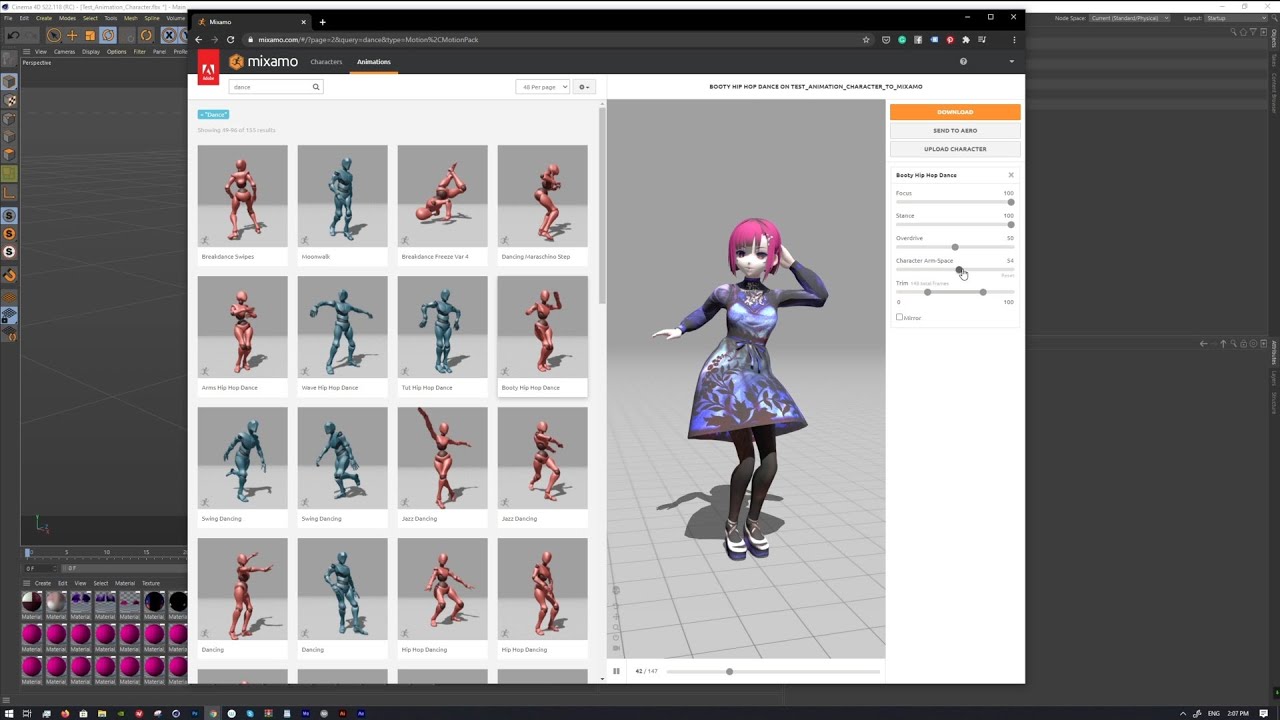Click the Pocket extension icon
1280x720 pixels.
pyautogui.click(x=886, y=40)
